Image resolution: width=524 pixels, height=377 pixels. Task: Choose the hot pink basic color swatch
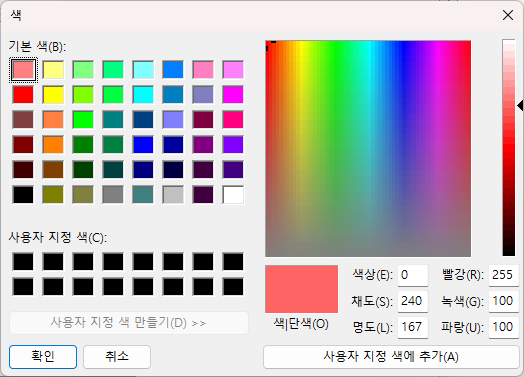[x=233, y=120]
